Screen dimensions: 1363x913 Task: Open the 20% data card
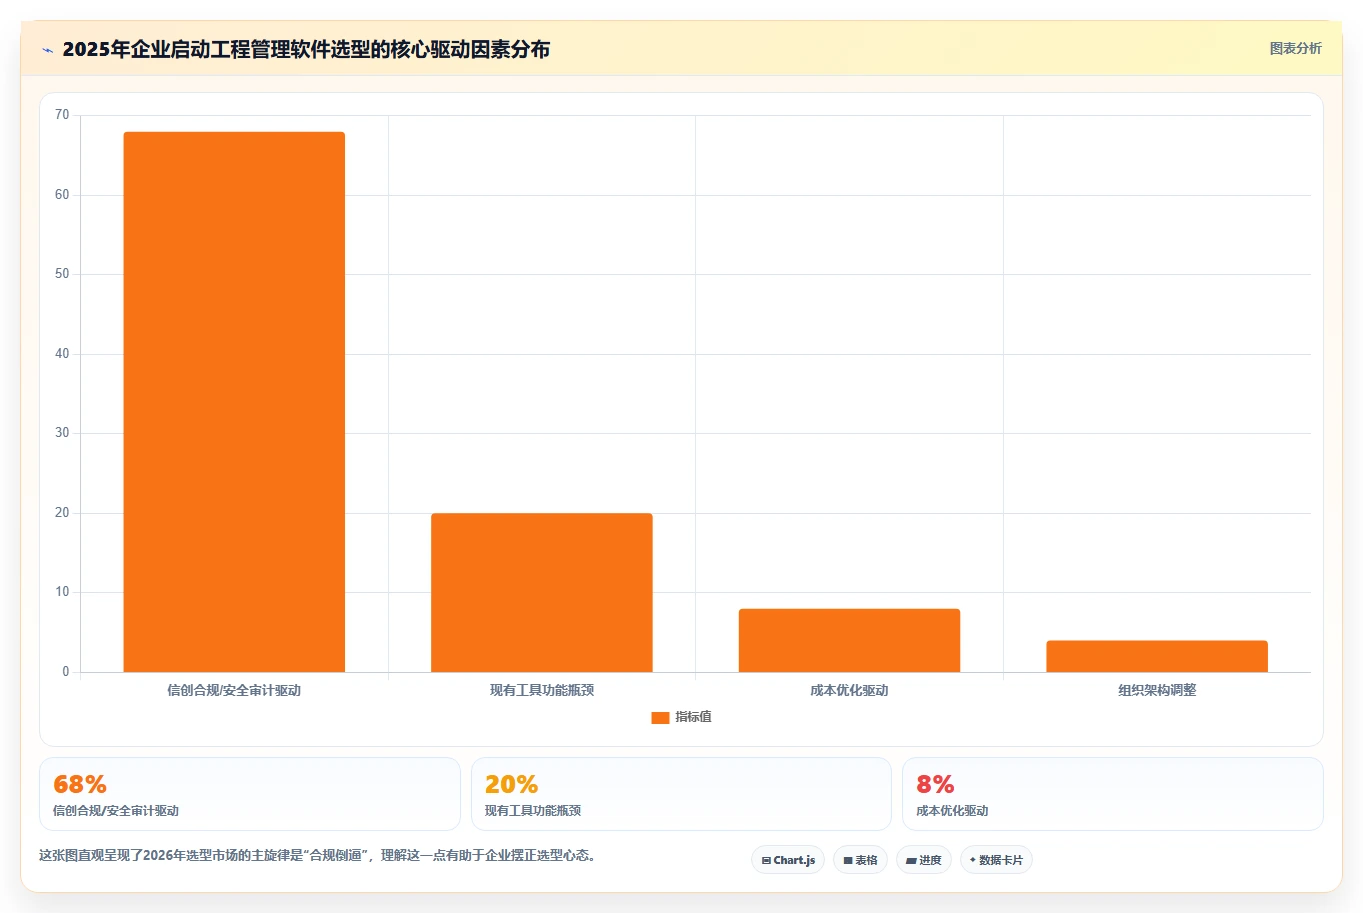click(681, 794)
